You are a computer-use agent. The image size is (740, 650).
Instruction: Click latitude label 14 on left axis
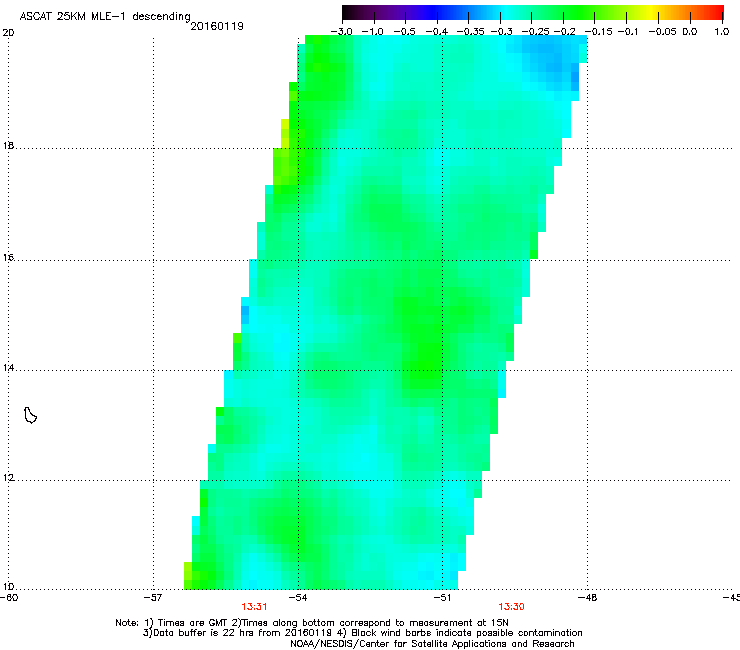8,368
